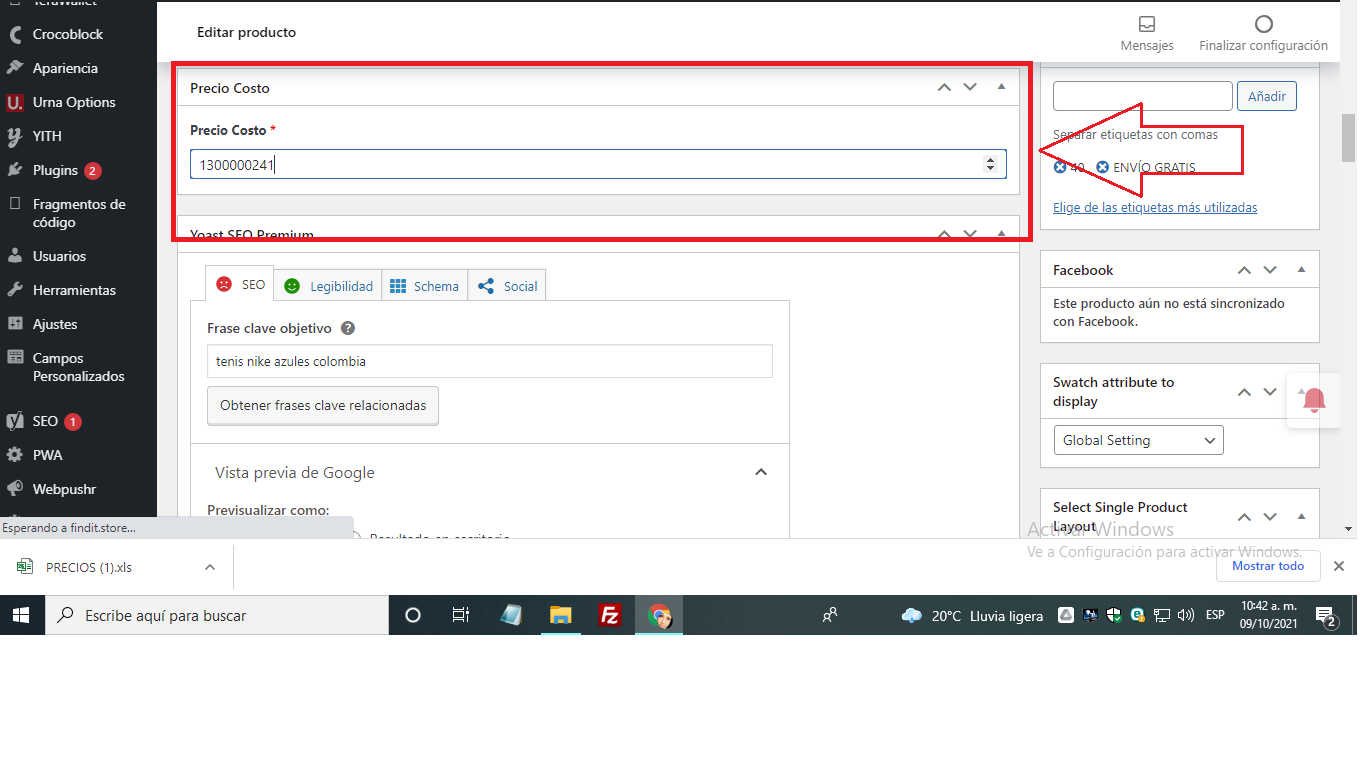Click the Finalizar configuración circle icon
Image resolution: width=1360 pixels, height=768 pixels.
pyautogui.click(x=1264, y=24)
